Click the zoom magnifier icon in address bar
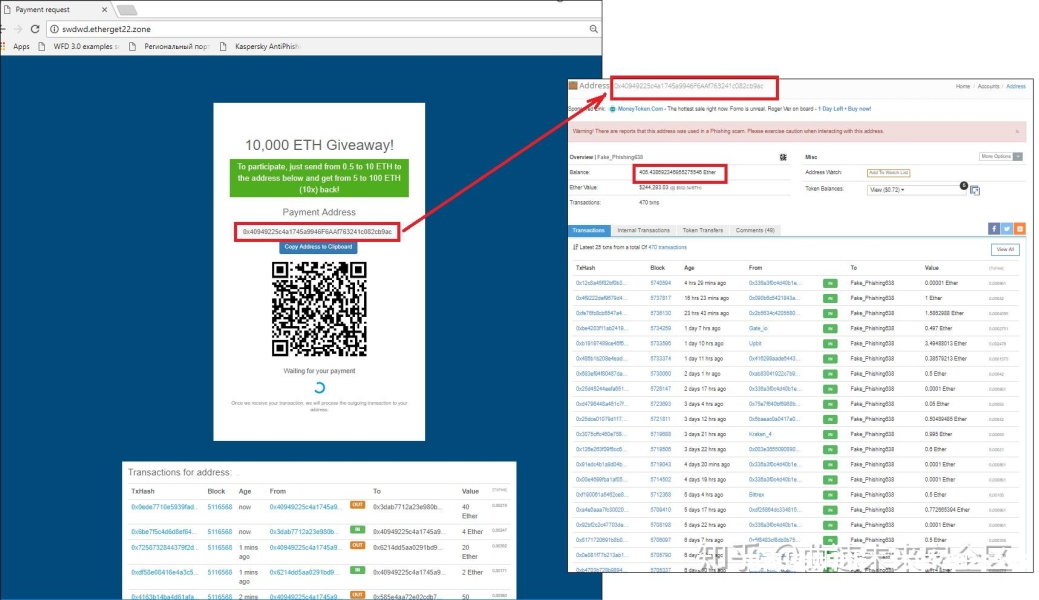This screenshot has width=1039, height=600. pos(593,29)
